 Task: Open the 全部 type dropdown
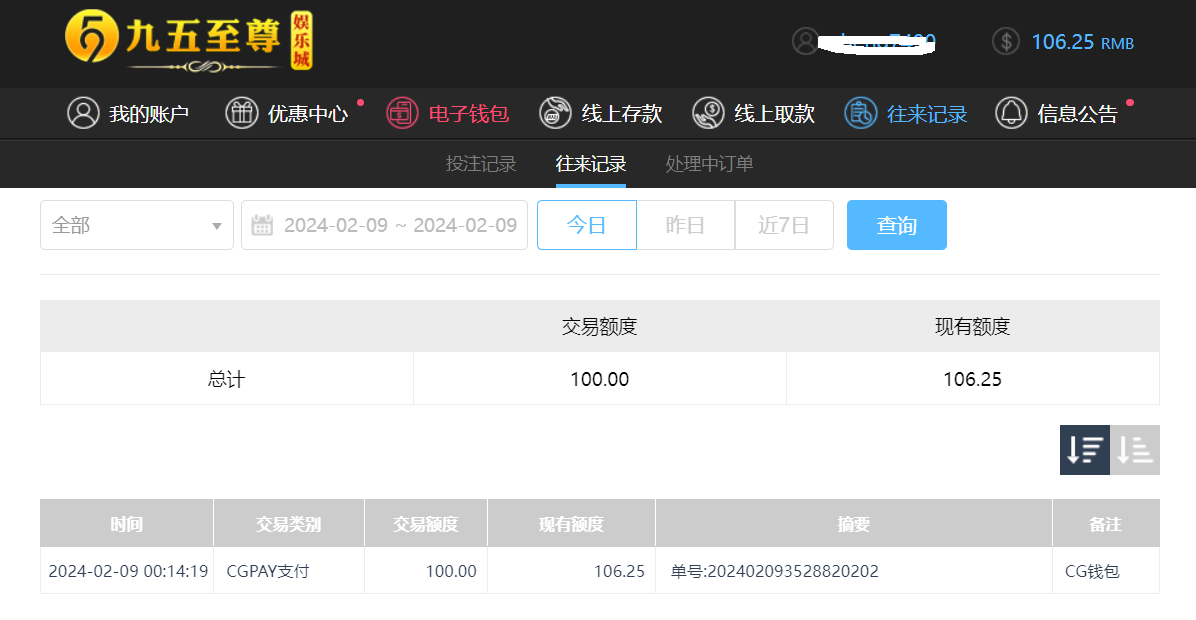(137, 225)
